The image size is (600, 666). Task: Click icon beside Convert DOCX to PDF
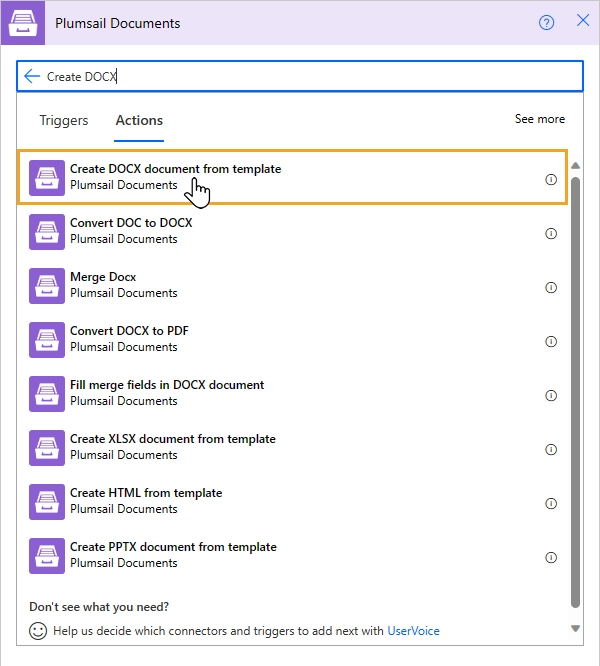47,339
